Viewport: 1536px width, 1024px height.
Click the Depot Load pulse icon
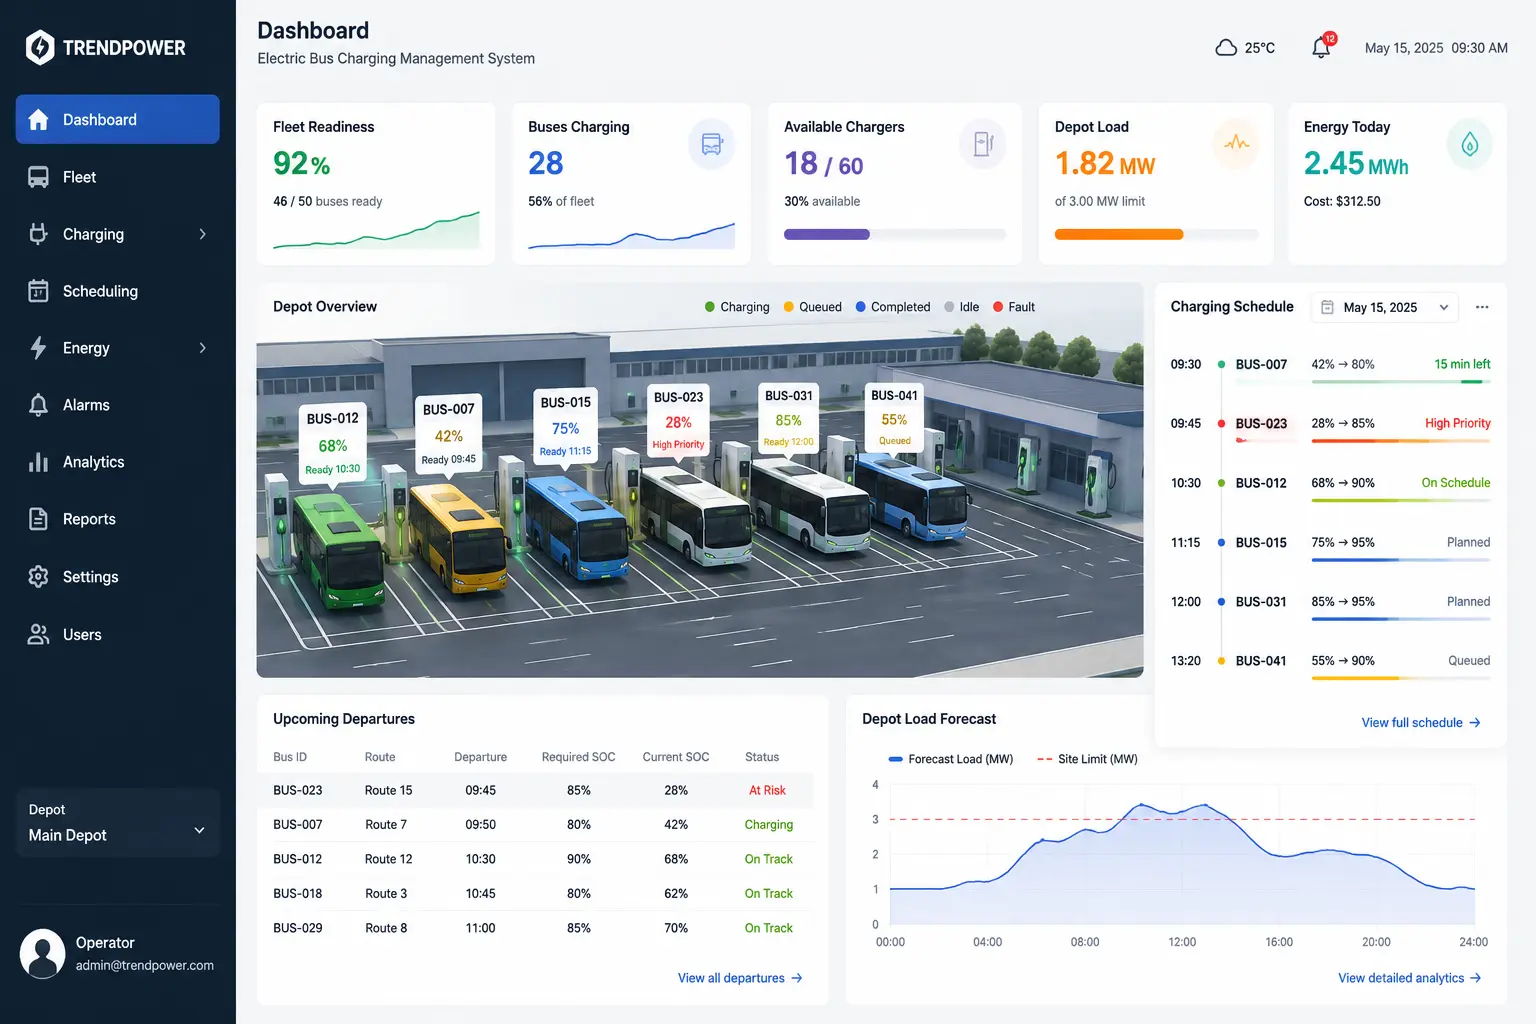pos(1236,143)
